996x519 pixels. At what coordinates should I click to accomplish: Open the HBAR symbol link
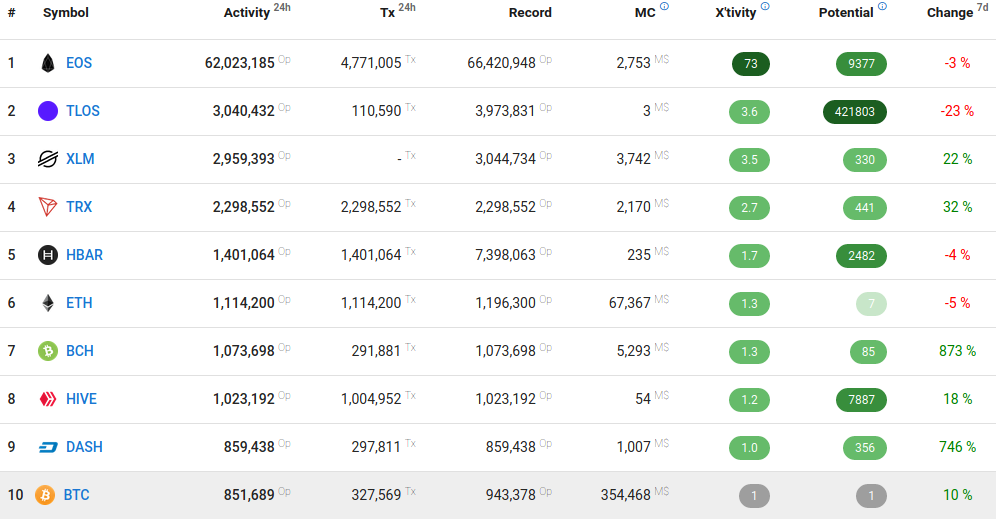(84, 255)
